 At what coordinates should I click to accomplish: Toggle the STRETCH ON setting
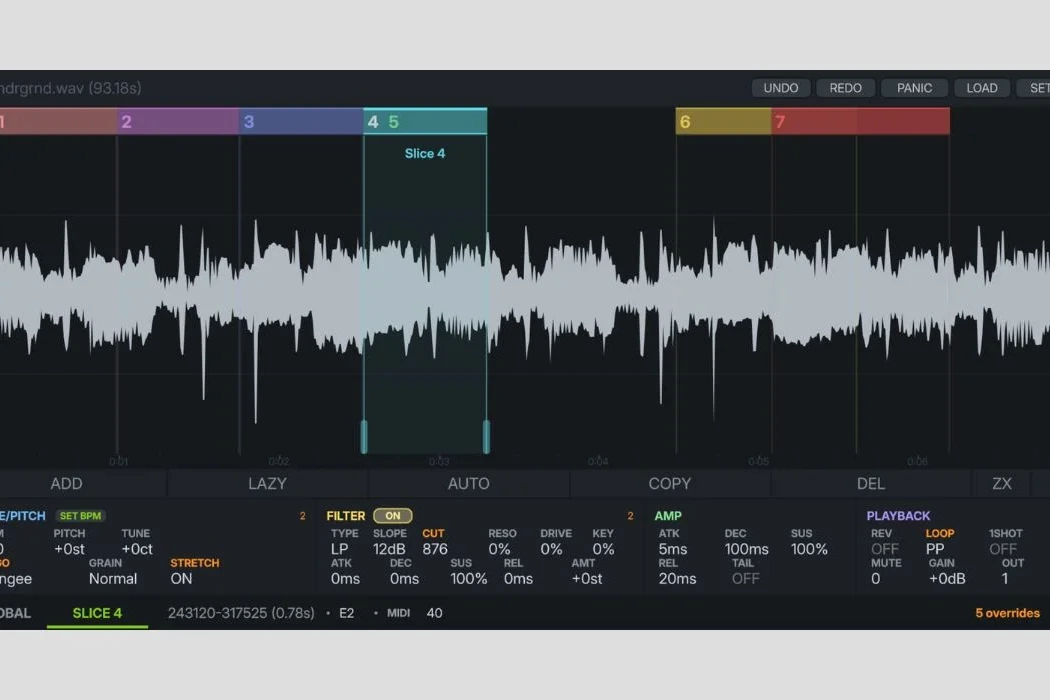point(181,578)
